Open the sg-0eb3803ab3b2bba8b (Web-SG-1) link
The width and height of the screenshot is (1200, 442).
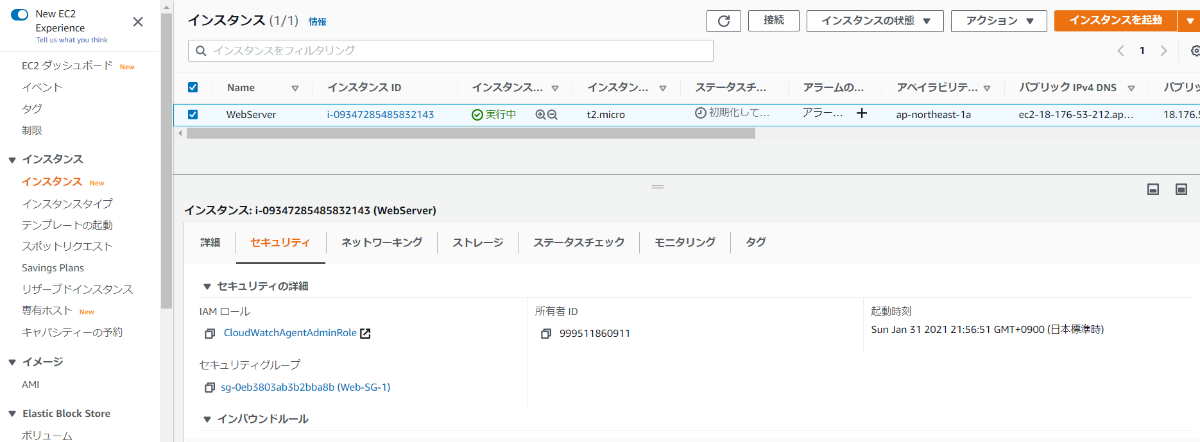pyautogui.click(x=305, y=387)
